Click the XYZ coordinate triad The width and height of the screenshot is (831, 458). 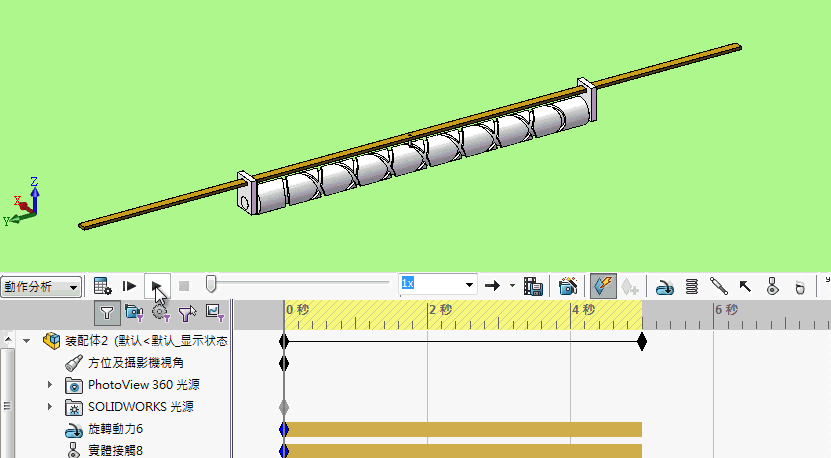click(x=22, y=202)
